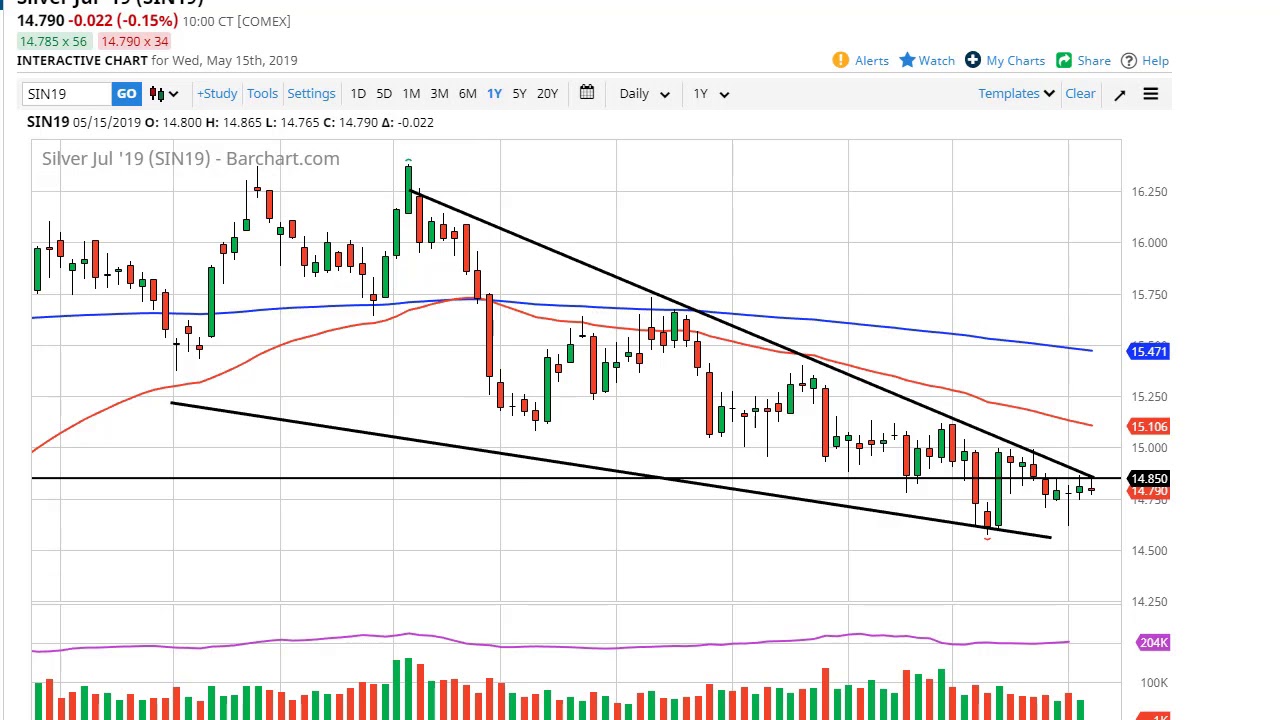Click the INTERACTIVE CHART heading text
The image size is (1280, 720).
coord(82,61)
